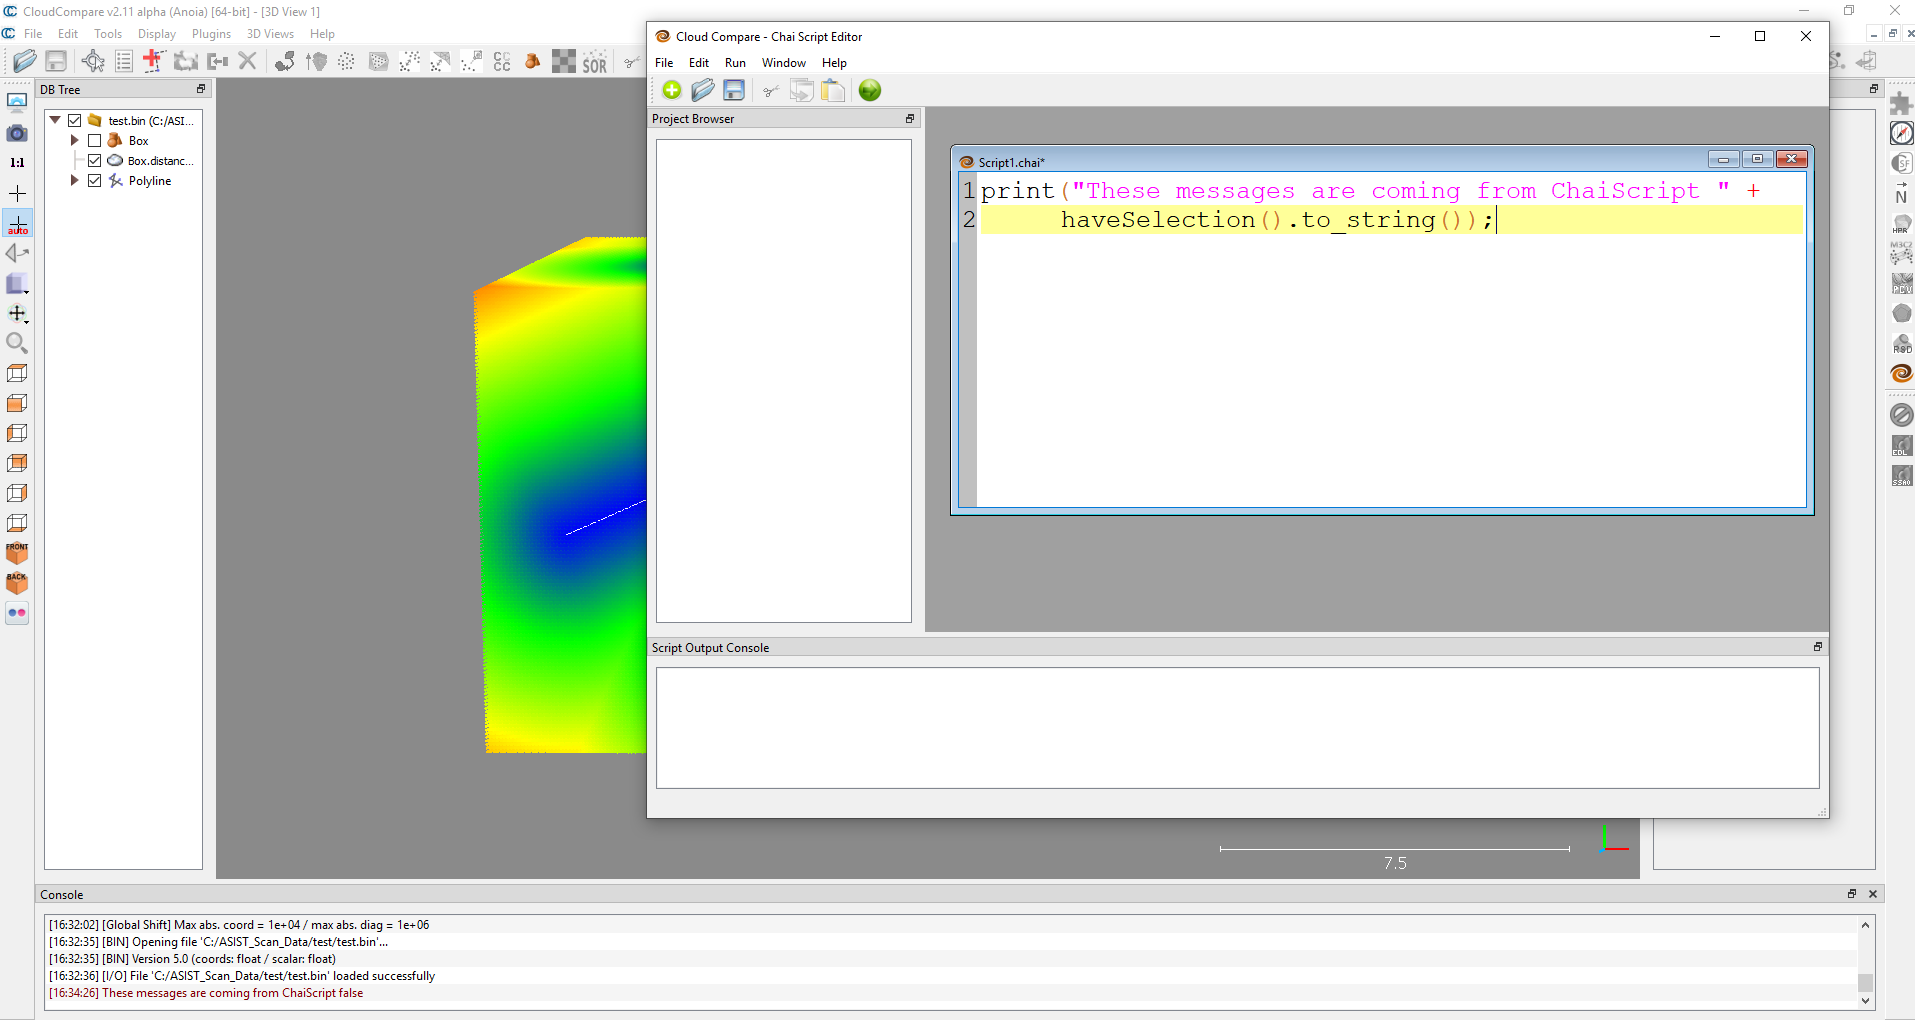The image size is (1915, 1020).
Task: Open 3D Views menu
Action: [x=270, y=34]
